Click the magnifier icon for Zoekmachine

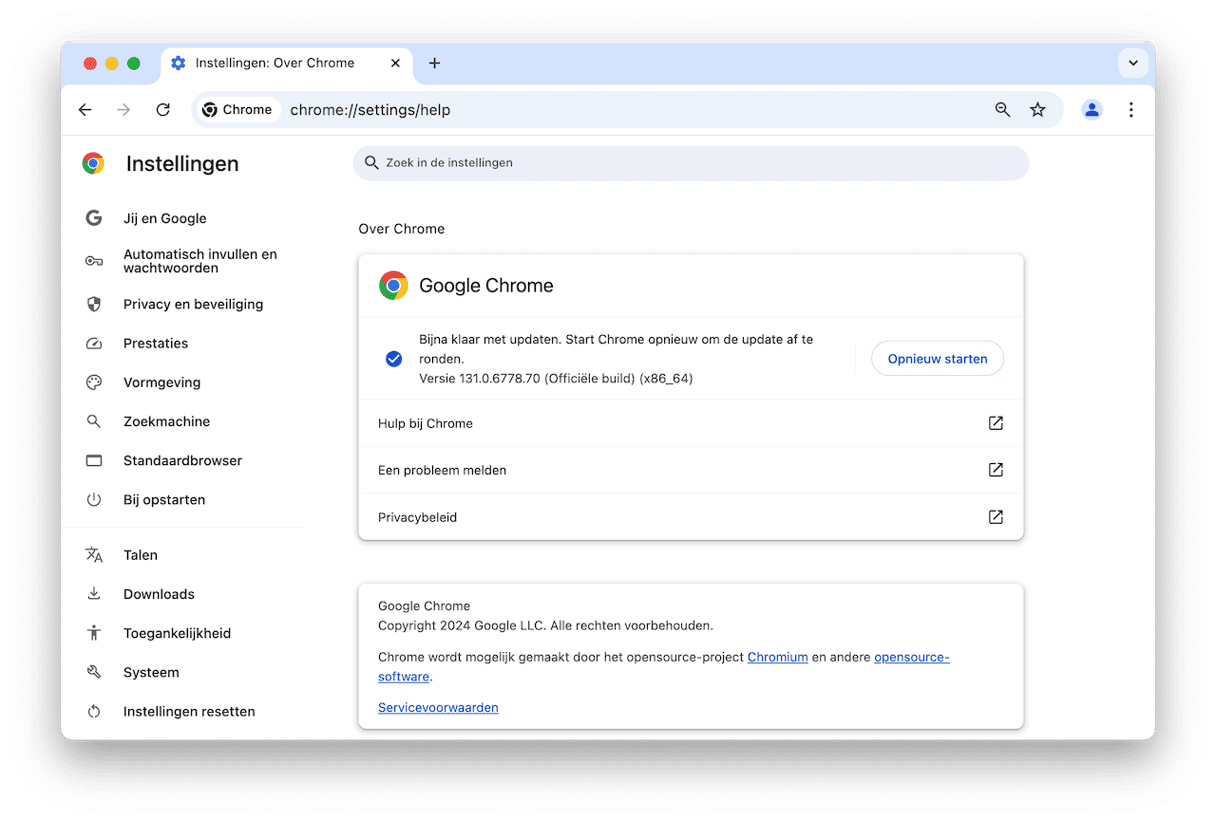pyautogui.click(x=94, y=421)
